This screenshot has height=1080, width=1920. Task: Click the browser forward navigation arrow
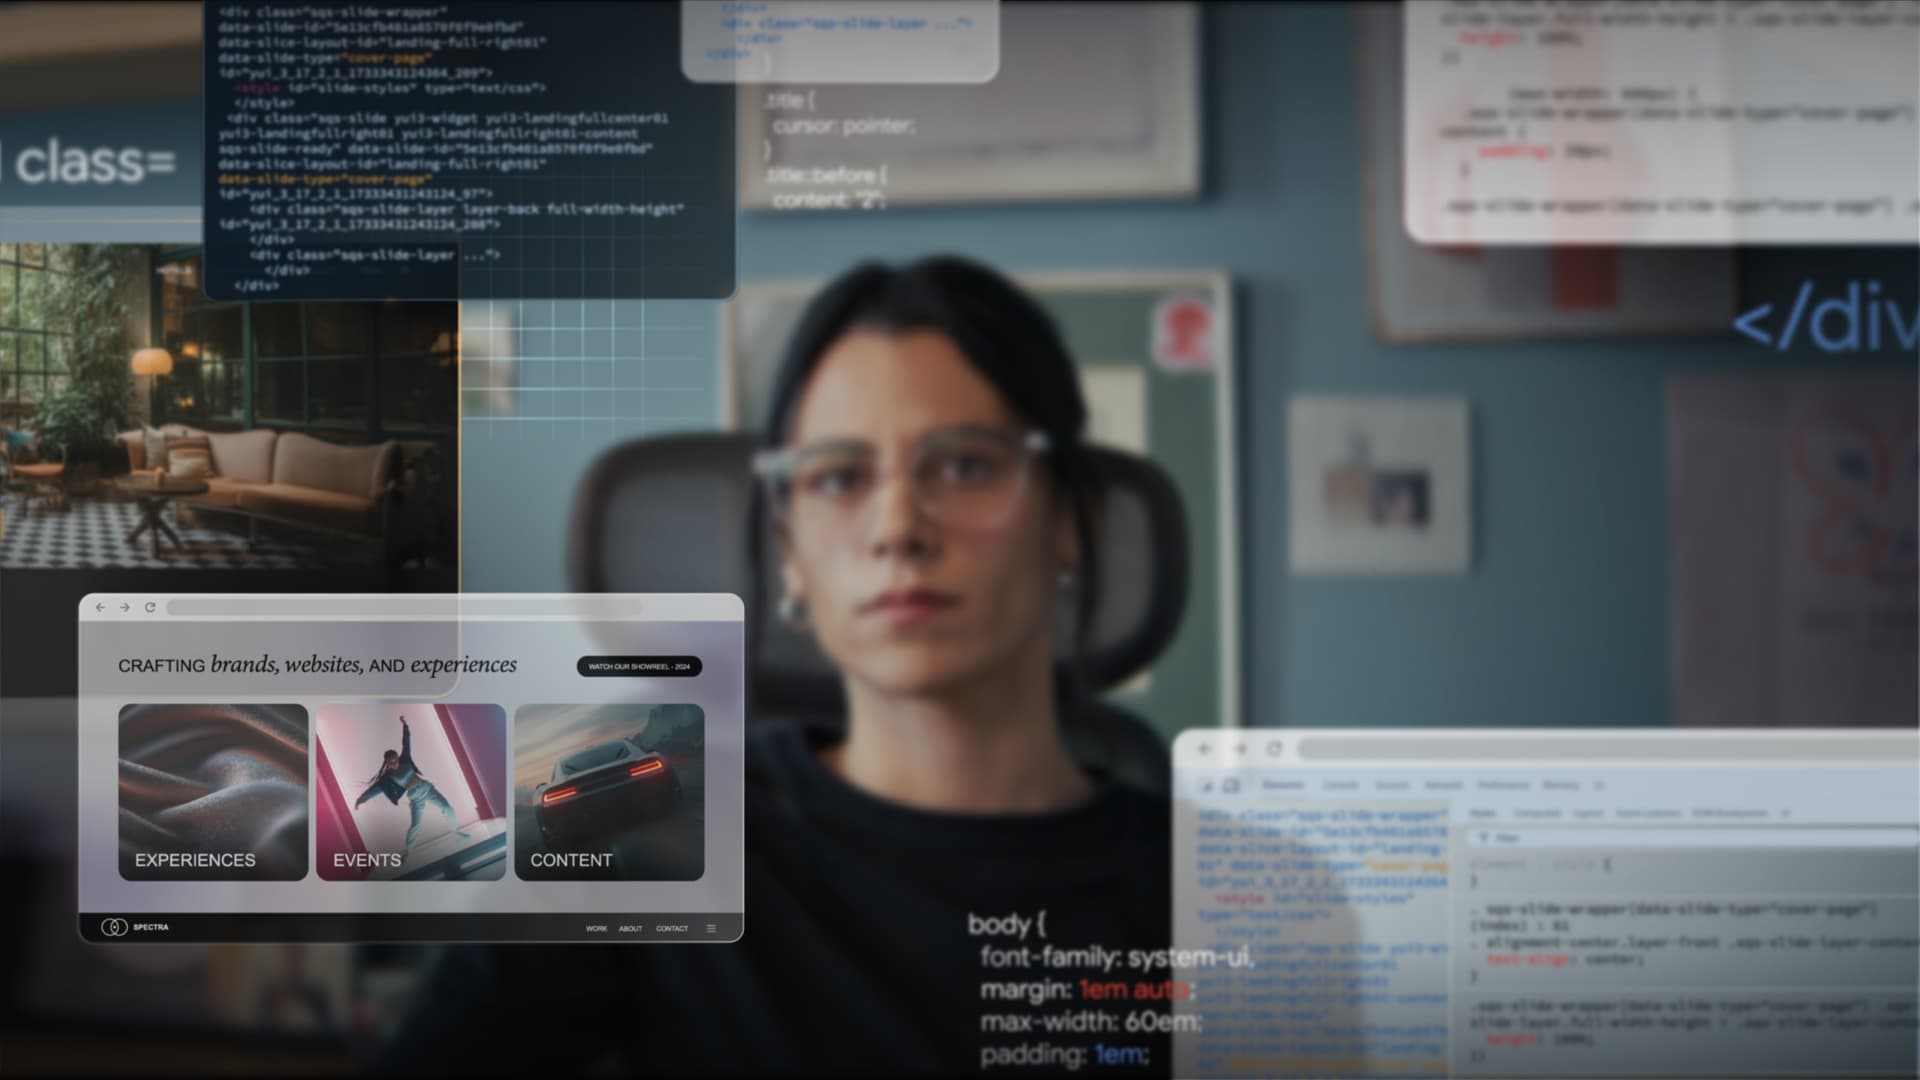click(x=124, y=608)
